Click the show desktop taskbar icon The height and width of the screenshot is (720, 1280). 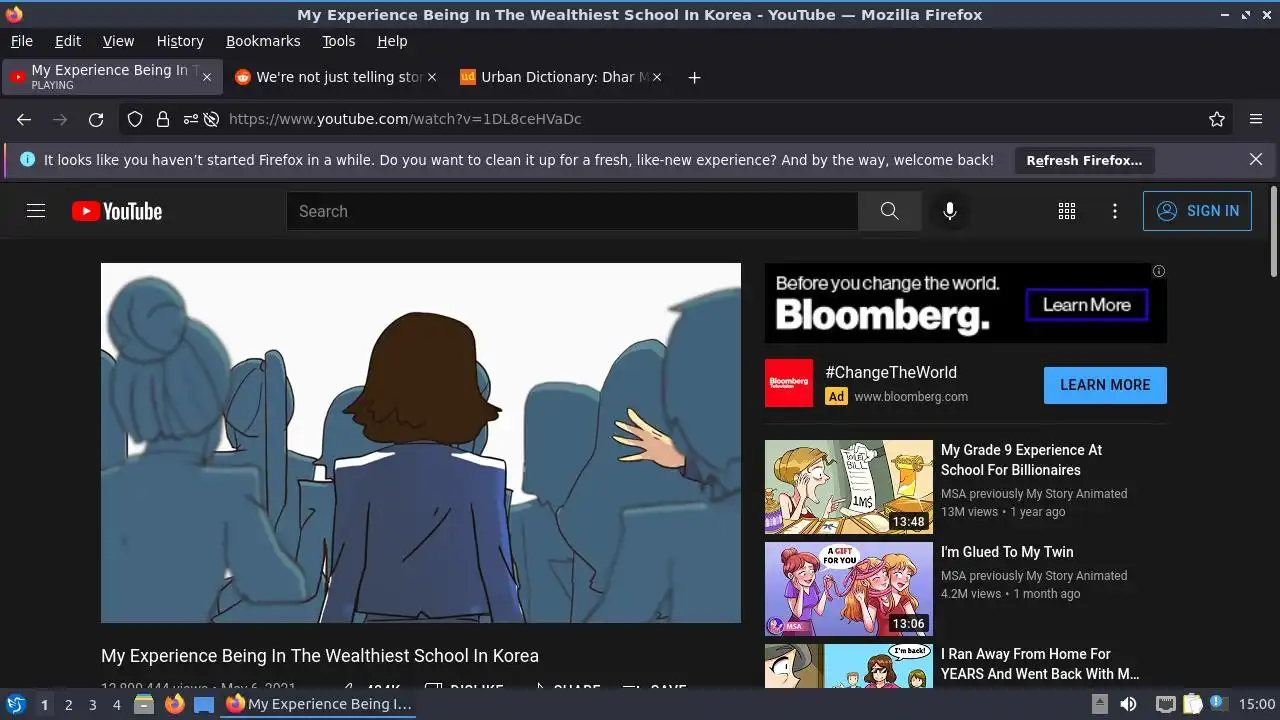(204, 704)
